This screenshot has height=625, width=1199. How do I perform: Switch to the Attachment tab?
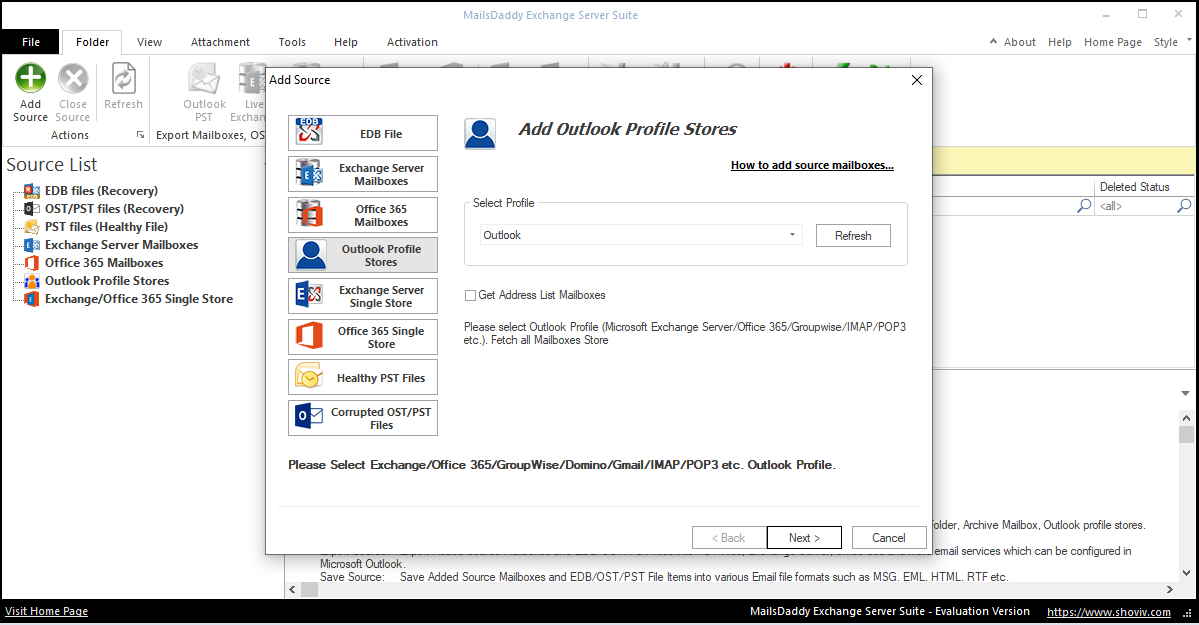(220, 42)
